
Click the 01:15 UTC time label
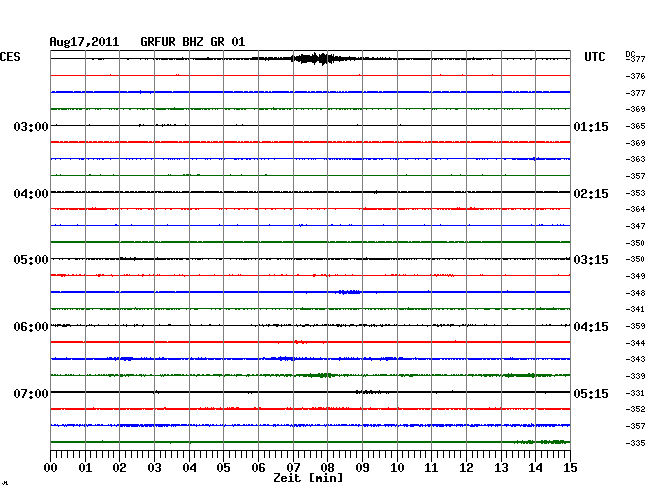click(591, 126)
